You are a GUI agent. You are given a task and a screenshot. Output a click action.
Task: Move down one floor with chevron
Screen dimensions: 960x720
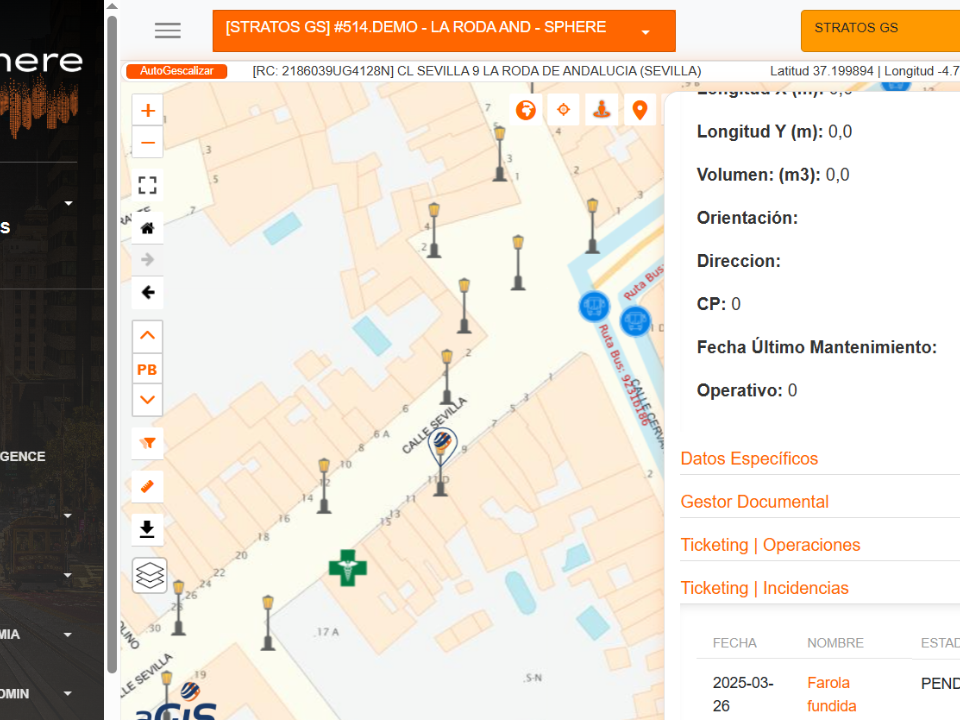tap(148, 400)
